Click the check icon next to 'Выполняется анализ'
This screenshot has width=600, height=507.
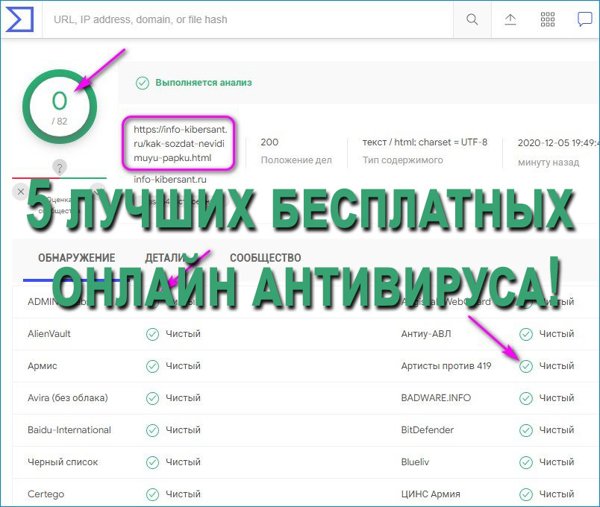[142, 82]
